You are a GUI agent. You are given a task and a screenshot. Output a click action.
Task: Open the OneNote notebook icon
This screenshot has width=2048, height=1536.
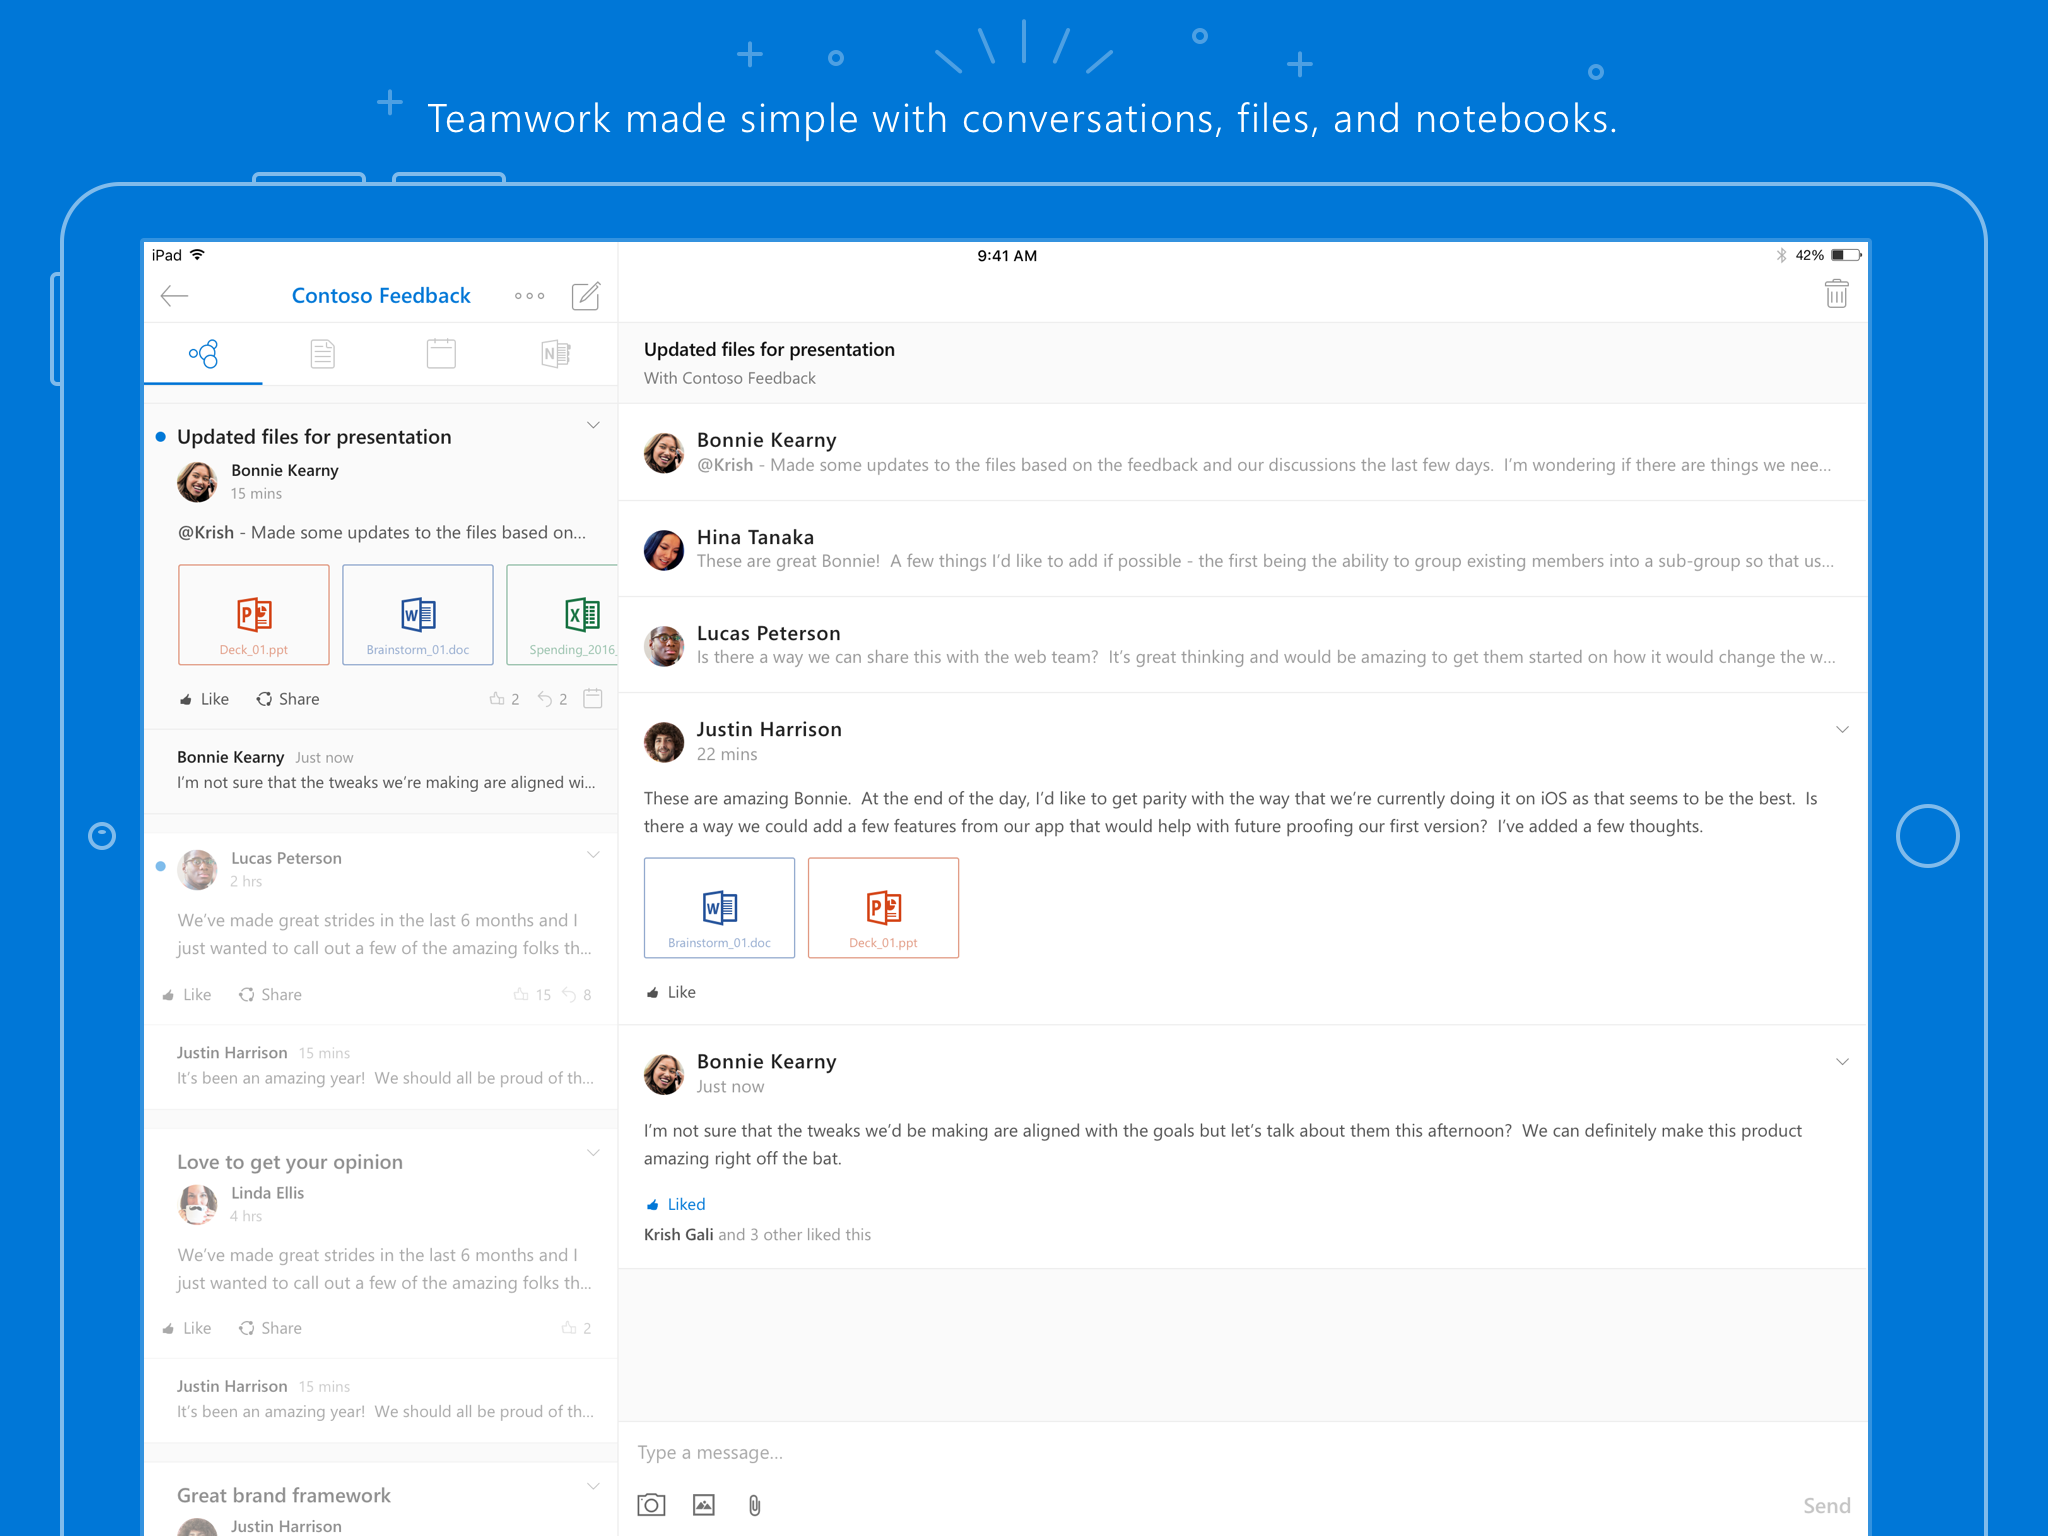tap(556, 353)
